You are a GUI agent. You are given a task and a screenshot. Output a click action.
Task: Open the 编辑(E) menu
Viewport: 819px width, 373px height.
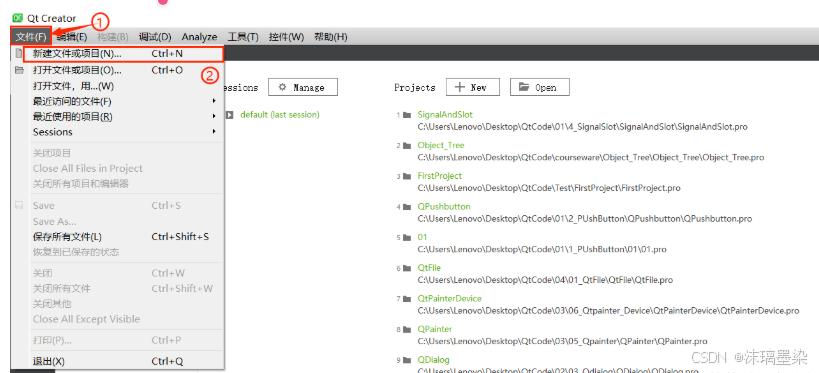[x=72, y=37]
